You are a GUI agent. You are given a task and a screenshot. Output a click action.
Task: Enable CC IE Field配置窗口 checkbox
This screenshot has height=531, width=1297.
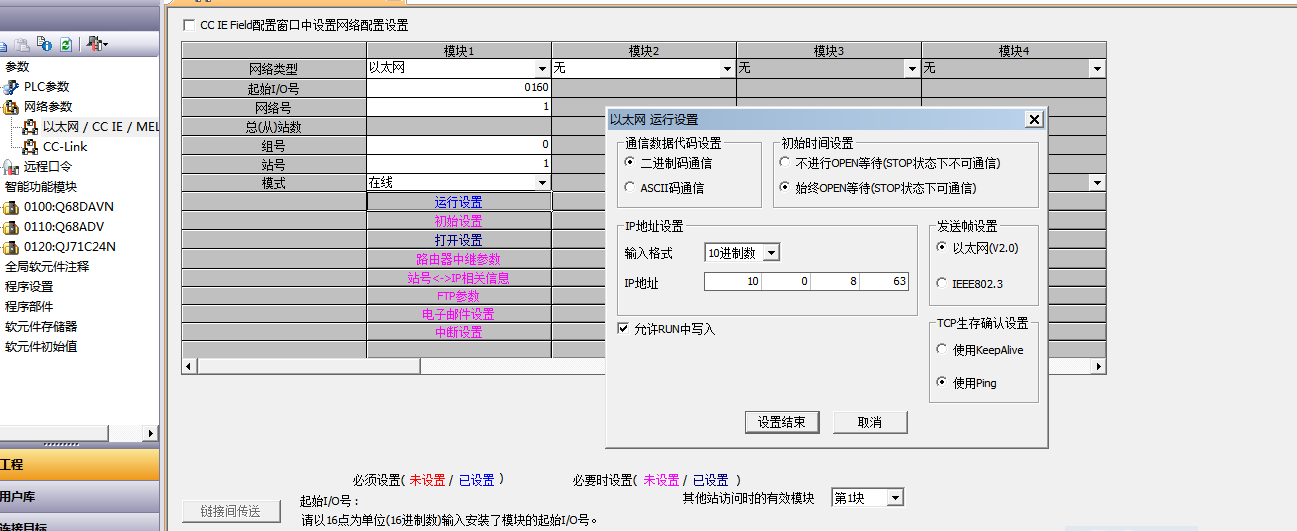[x=190, y=25]
